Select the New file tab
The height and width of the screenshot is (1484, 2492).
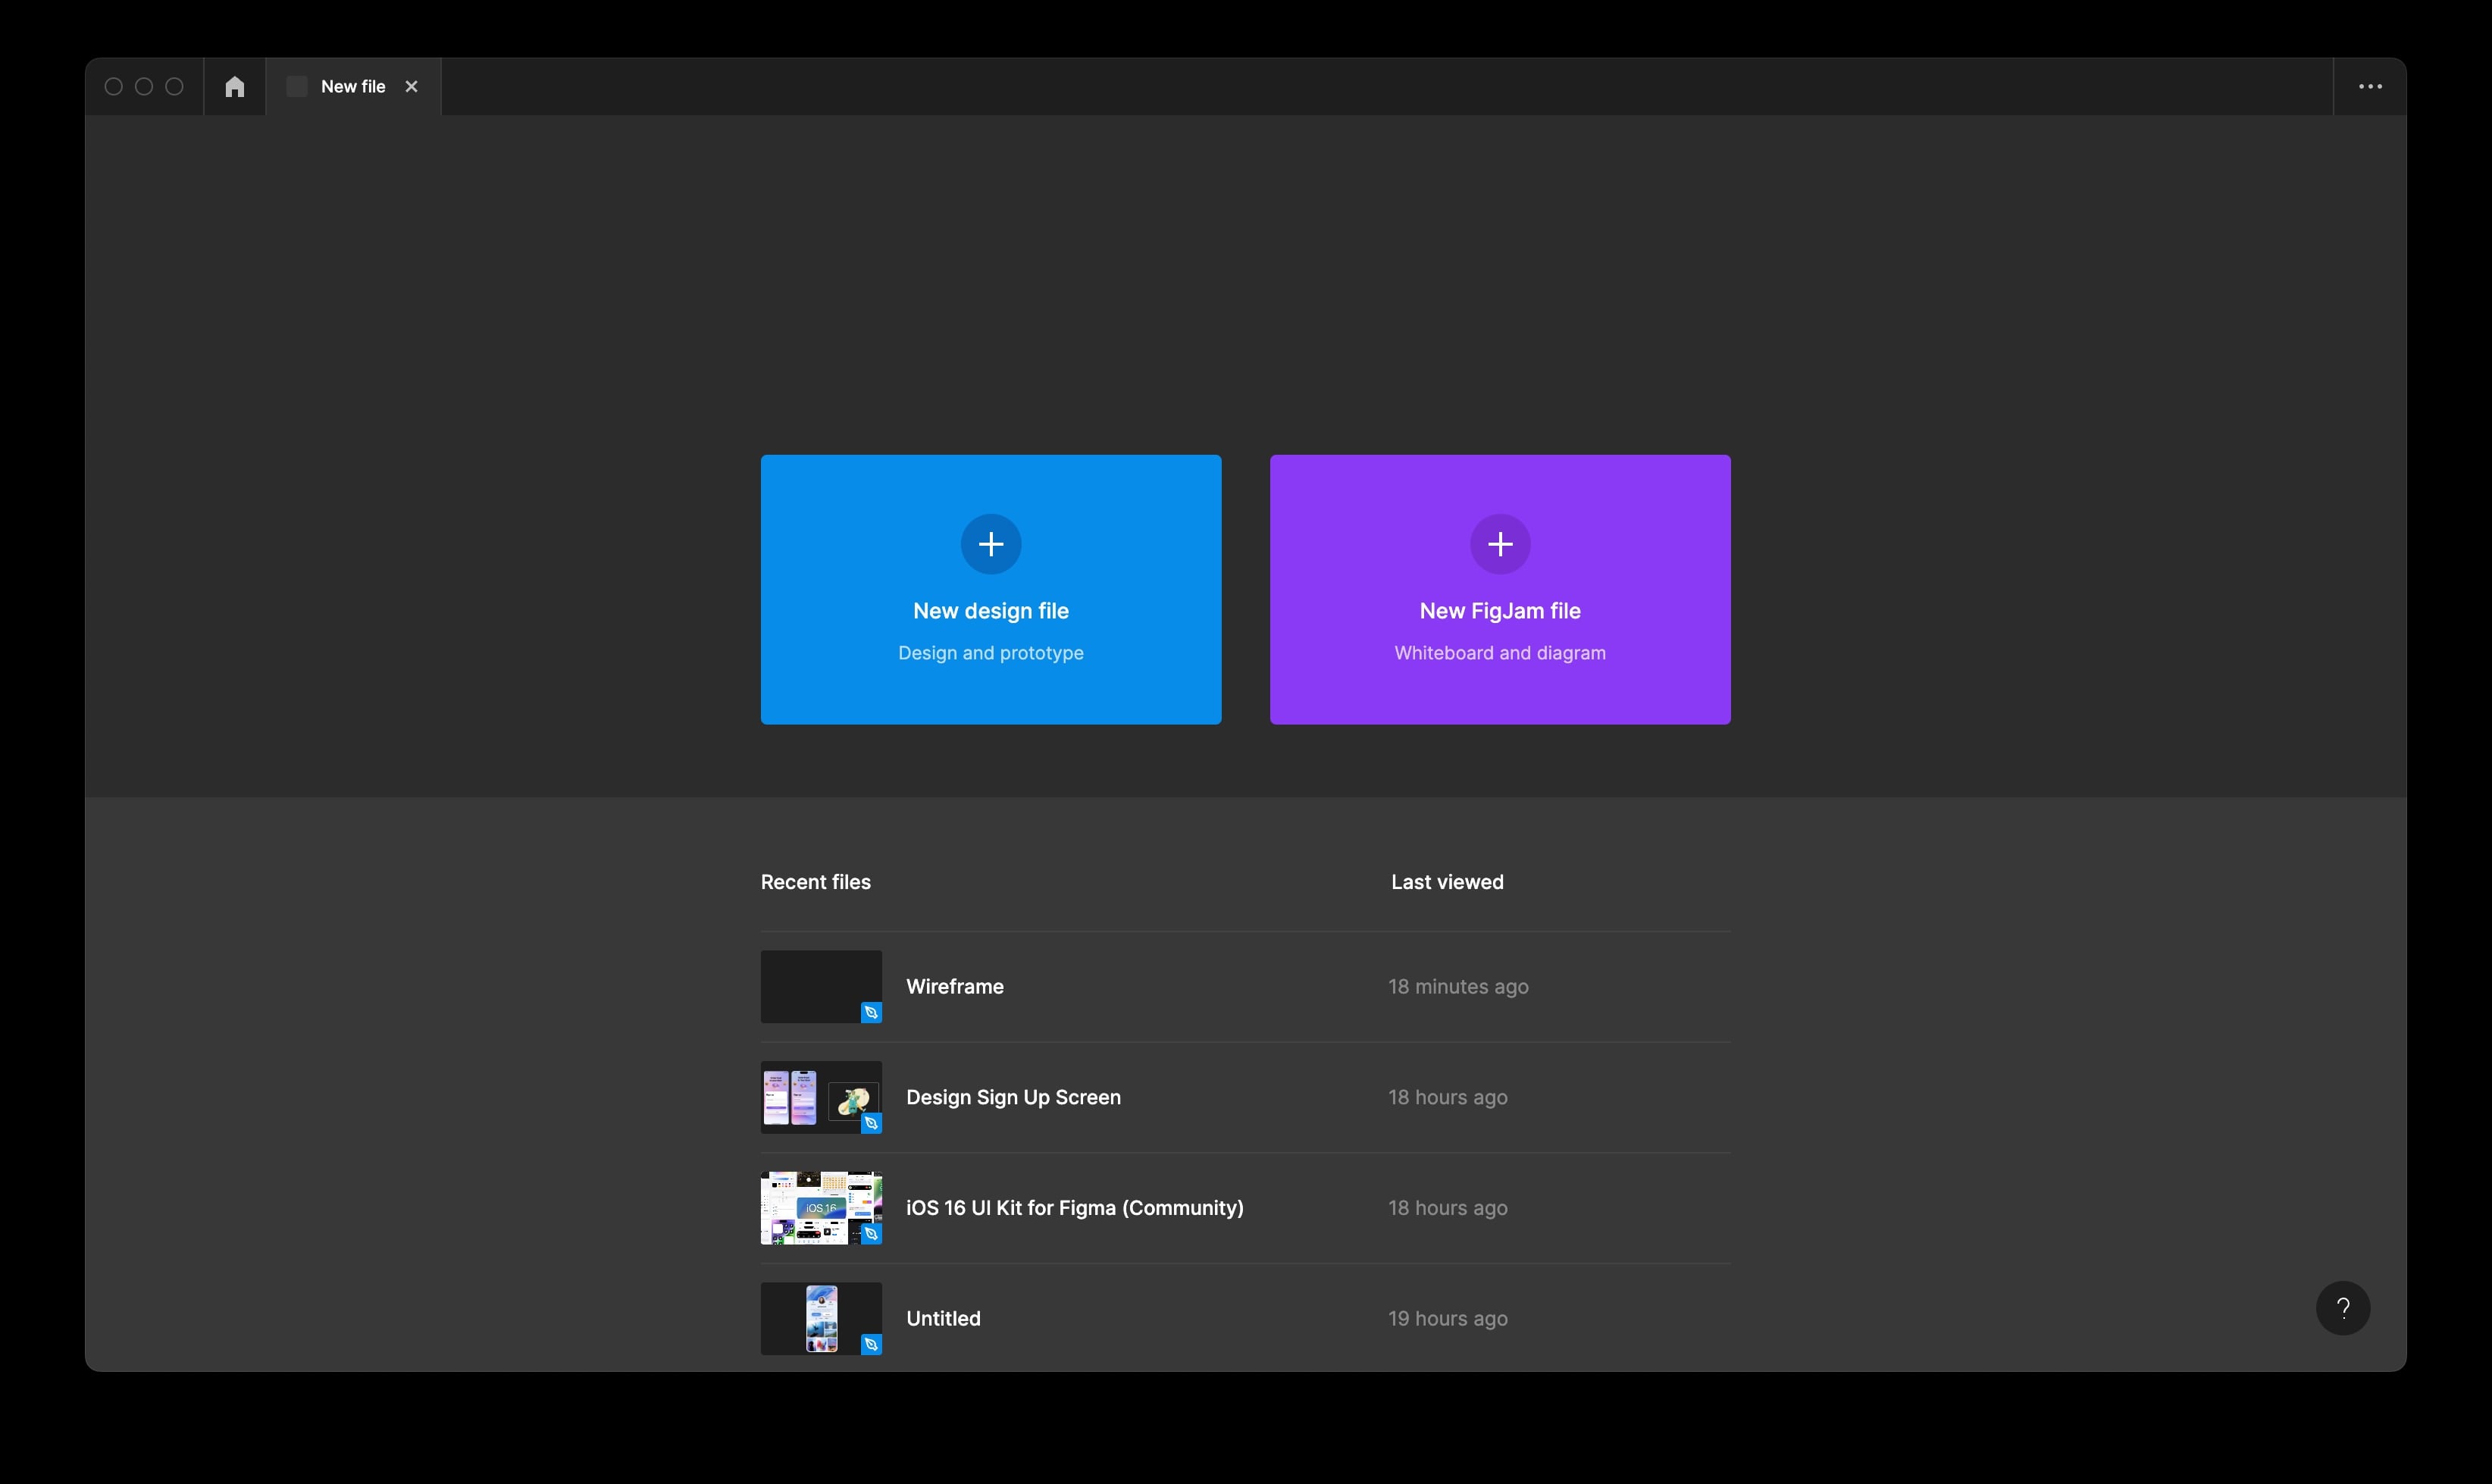(353, 87)
